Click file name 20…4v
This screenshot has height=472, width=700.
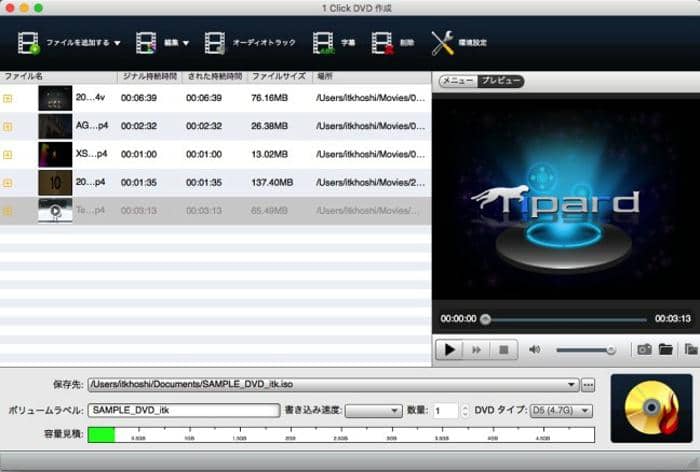90,97
